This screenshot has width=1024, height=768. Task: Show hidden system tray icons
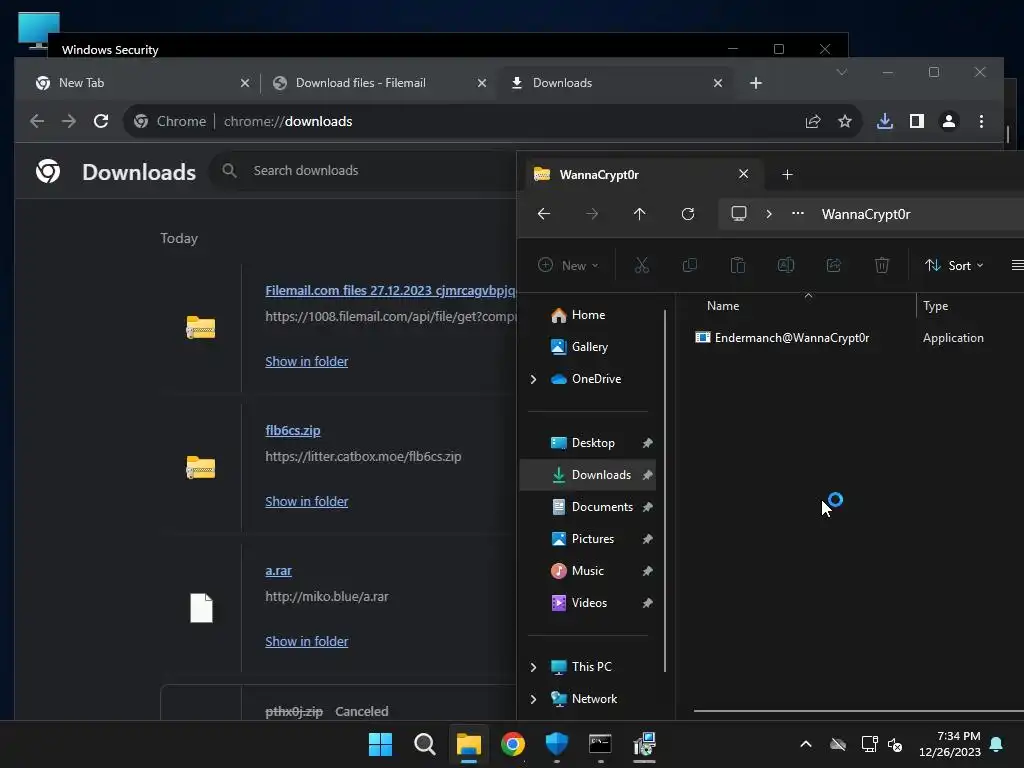[x=806, y=744]
